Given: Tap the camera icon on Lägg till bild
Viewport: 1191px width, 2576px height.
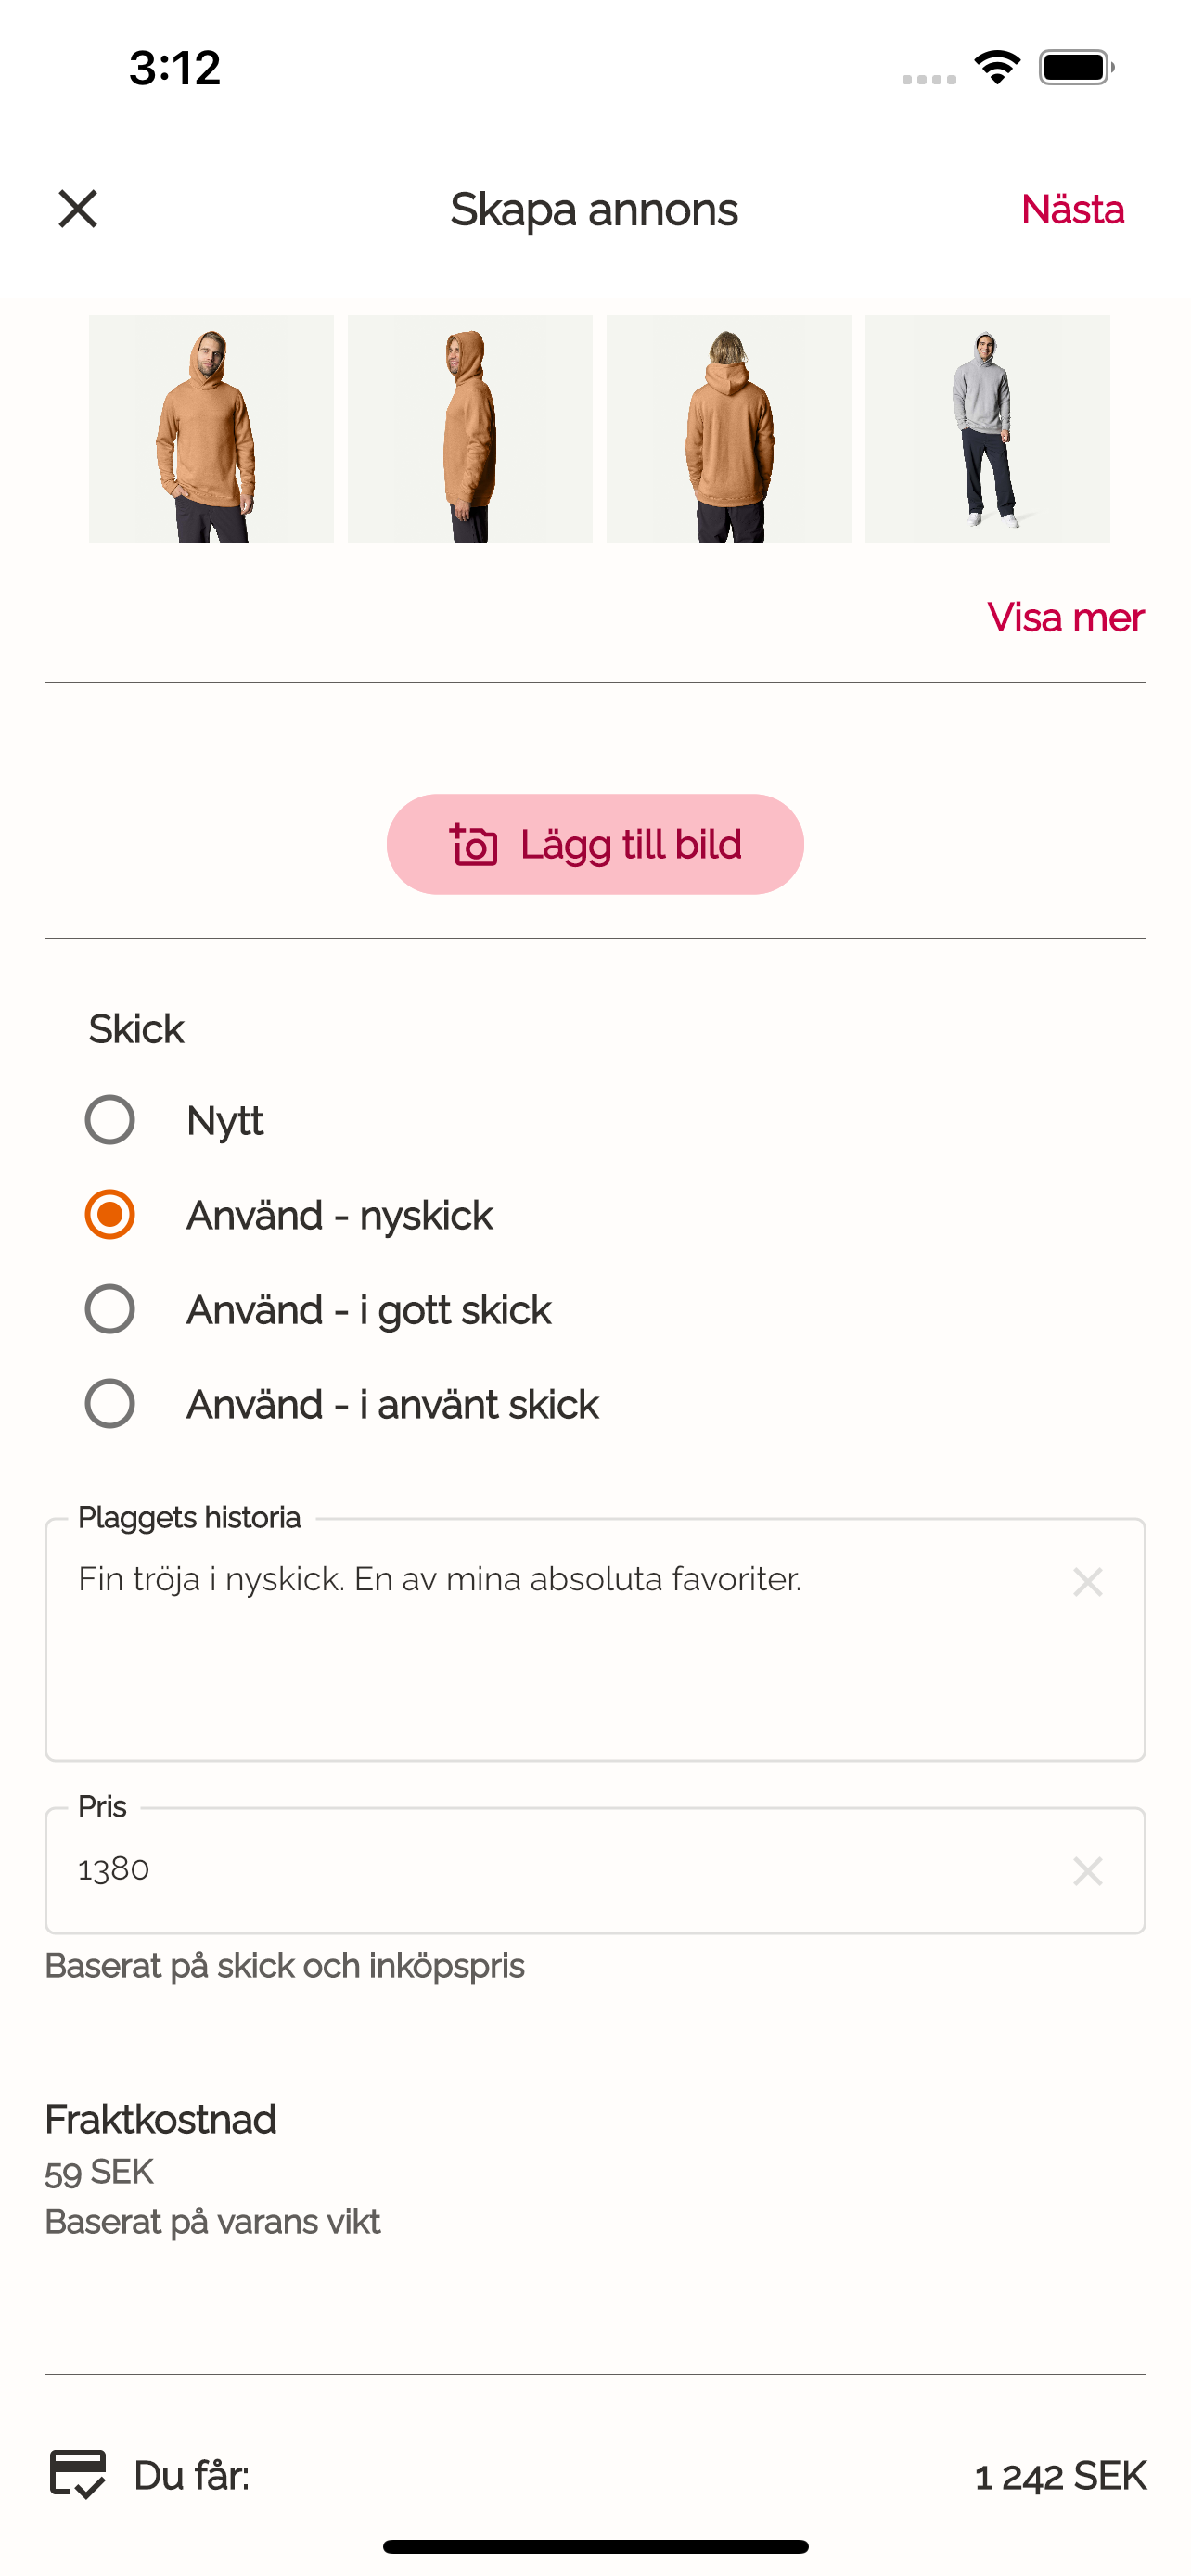Looking at the screenshot, I should tap(473, 845).
